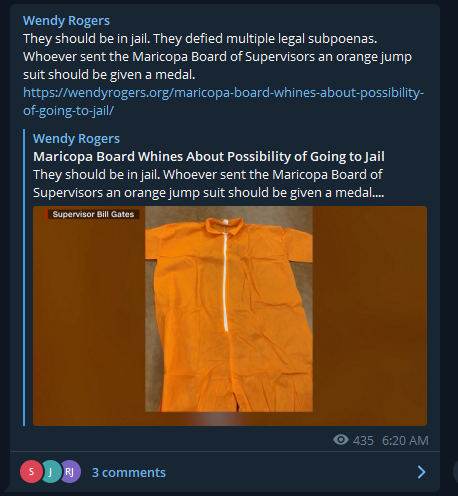
Task: Click the Wendy Rogers channel name
Action: coord(66,21)
